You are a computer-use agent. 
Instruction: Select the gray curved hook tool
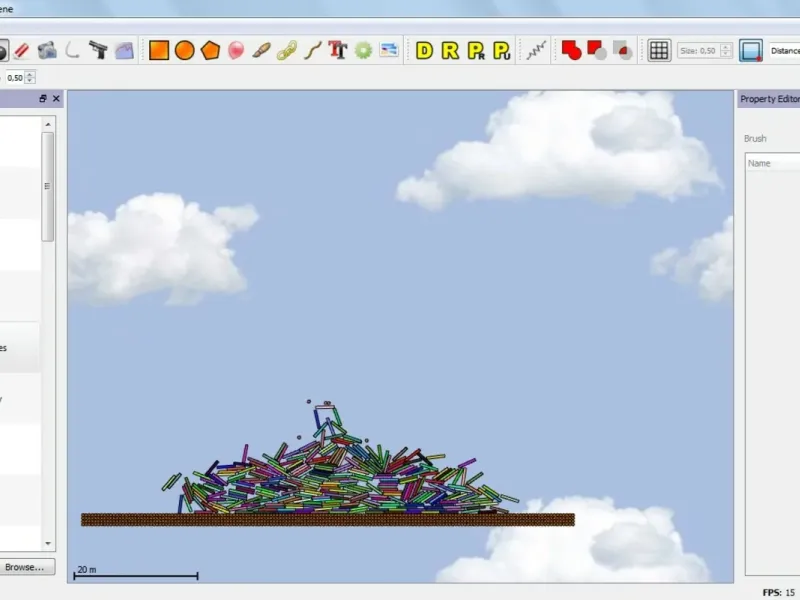coord(72,50)
